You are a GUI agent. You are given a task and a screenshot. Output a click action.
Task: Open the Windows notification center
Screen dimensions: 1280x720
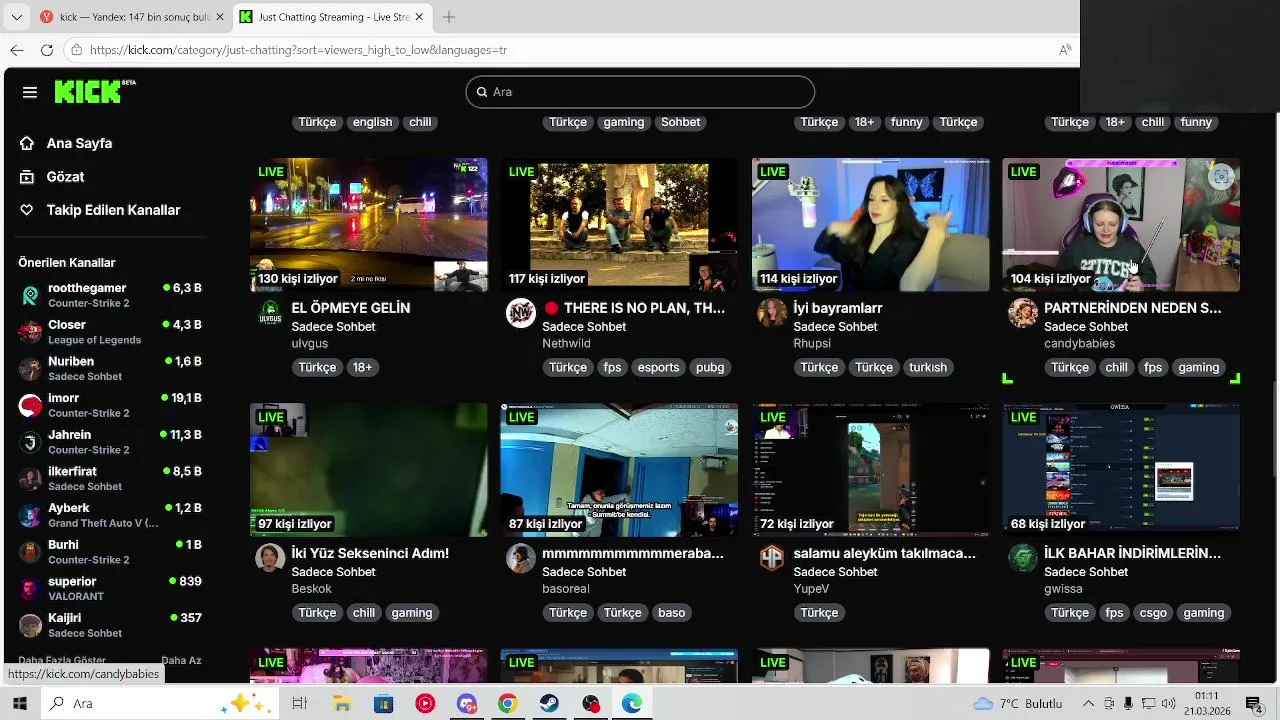(1253, 704)
